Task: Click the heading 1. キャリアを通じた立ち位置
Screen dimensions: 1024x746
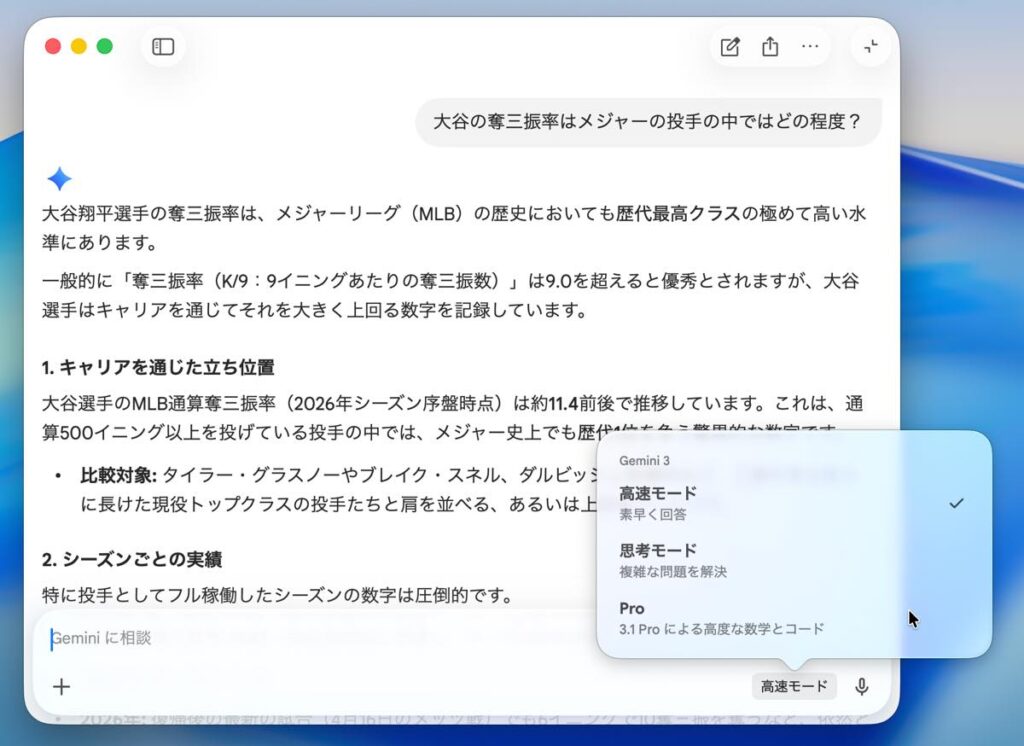Action: (158, 367)
